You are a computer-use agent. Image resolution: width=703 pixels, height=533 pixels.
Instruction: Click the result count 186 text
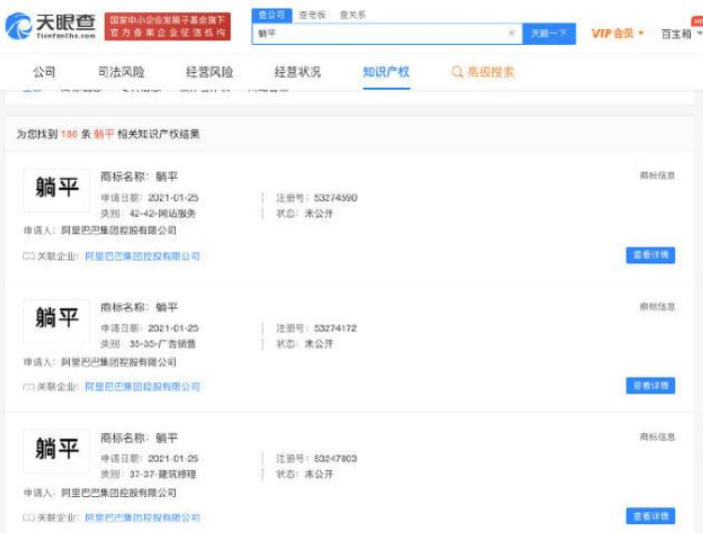[69, 134]
